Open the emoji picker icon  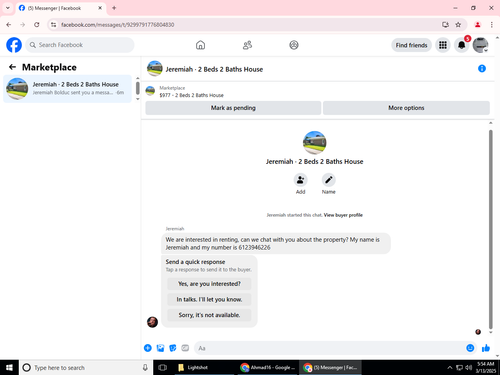pos(470,348)
